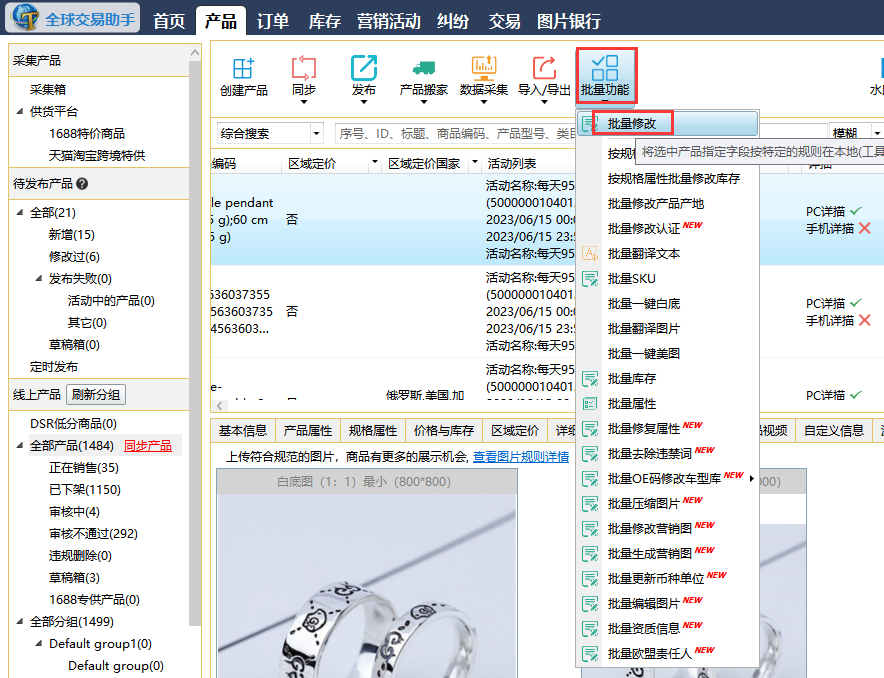Collapse the 发布失败(0) tree node
This screenshot has height=678, width=884.
click(39, 278)
